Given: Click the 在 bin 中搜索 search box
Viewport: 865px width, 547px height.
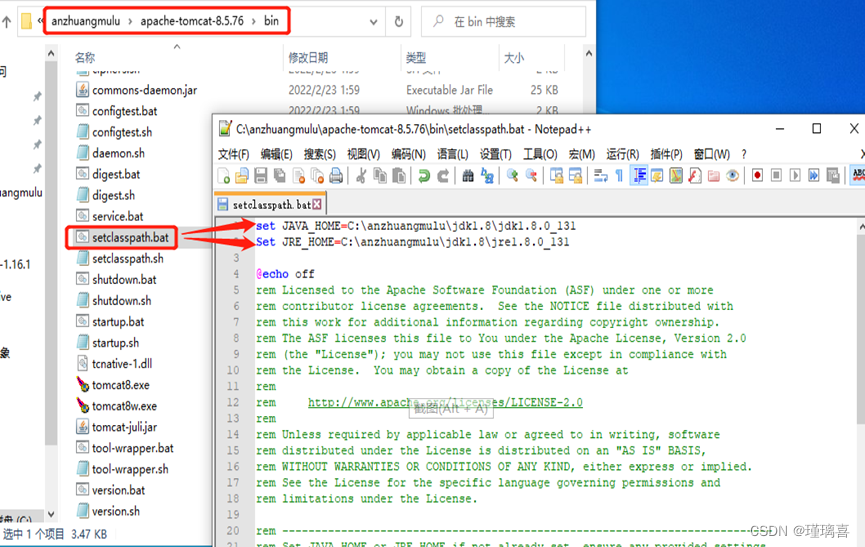Looking at the screenshot, I should pyautogui.click(x=503, y=22).
